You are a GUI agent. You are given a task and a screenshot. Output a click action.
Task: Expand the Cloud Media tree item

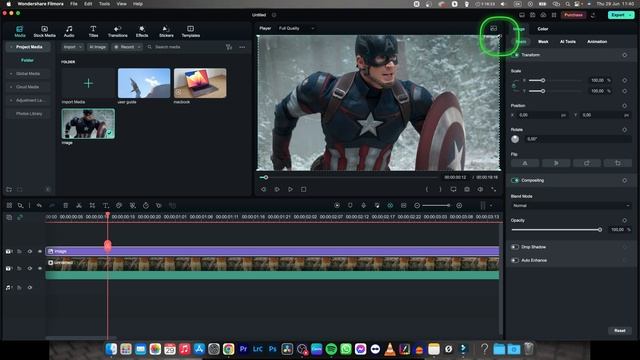point(27,87)
